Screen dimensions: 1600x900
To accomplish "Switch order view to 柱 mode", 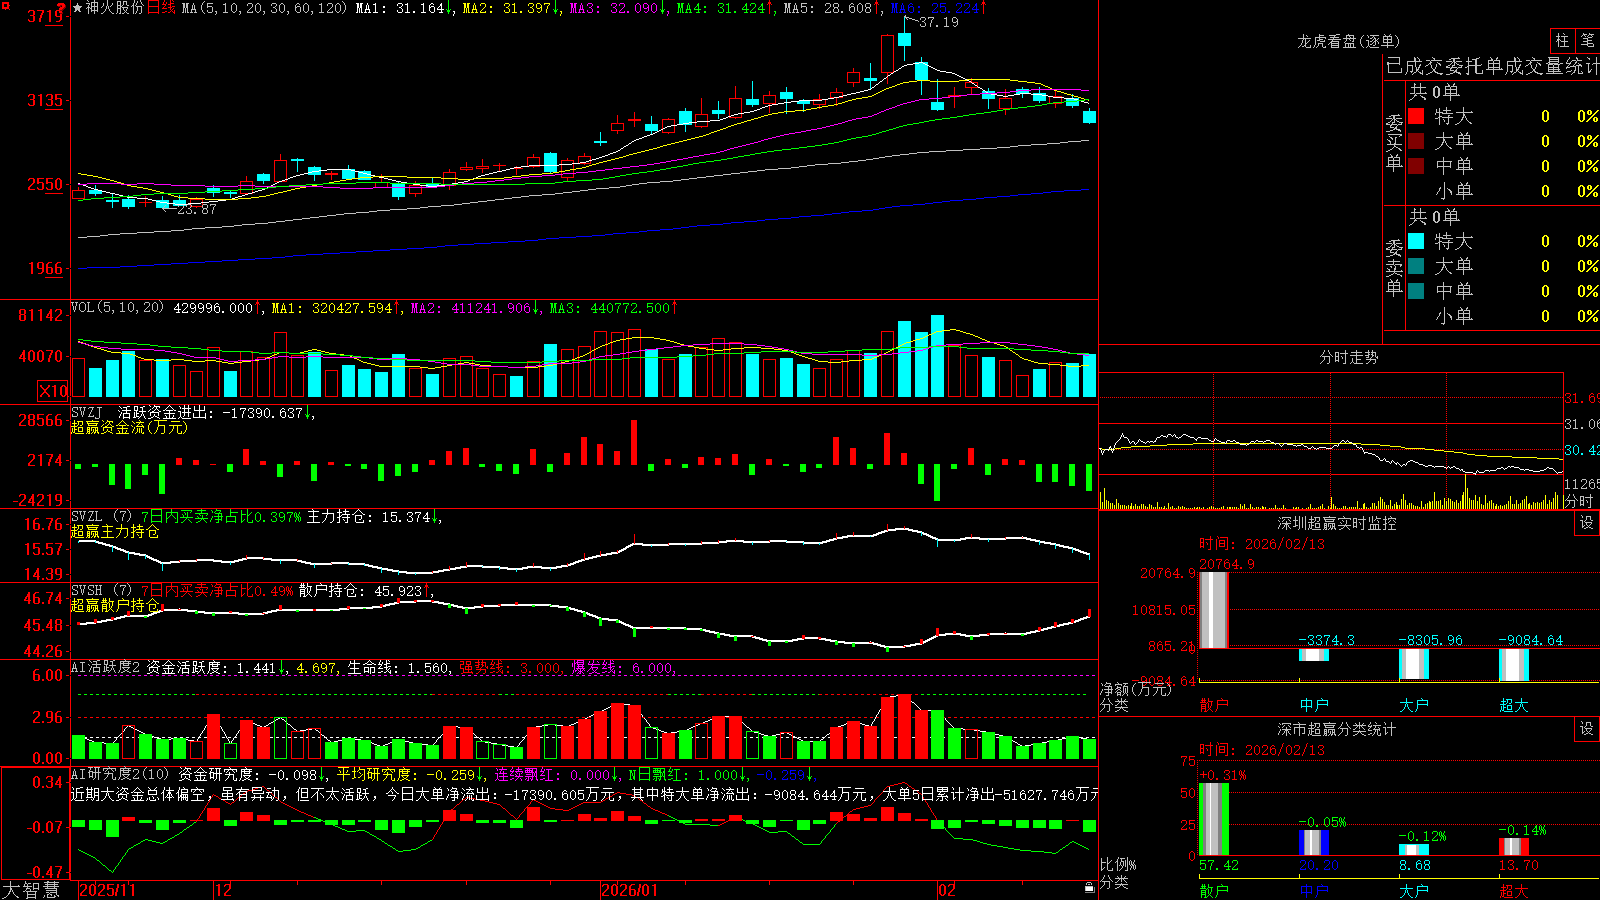I will tap(1562, 40).
